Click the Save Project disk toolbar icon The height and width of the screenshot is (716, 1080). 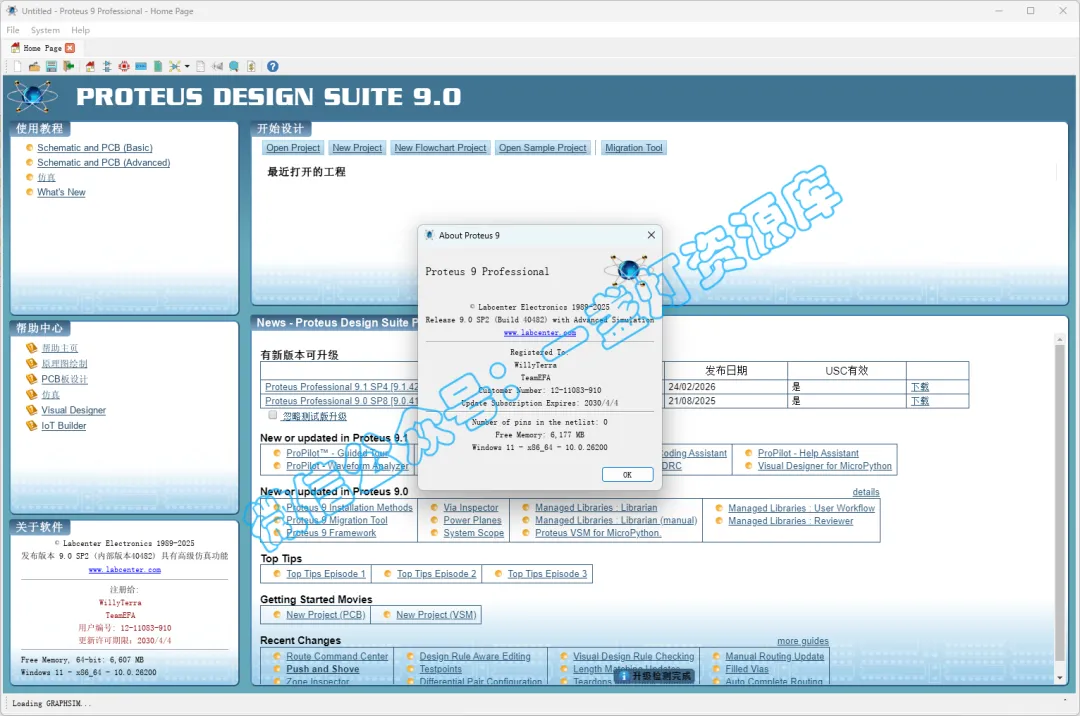52,67
